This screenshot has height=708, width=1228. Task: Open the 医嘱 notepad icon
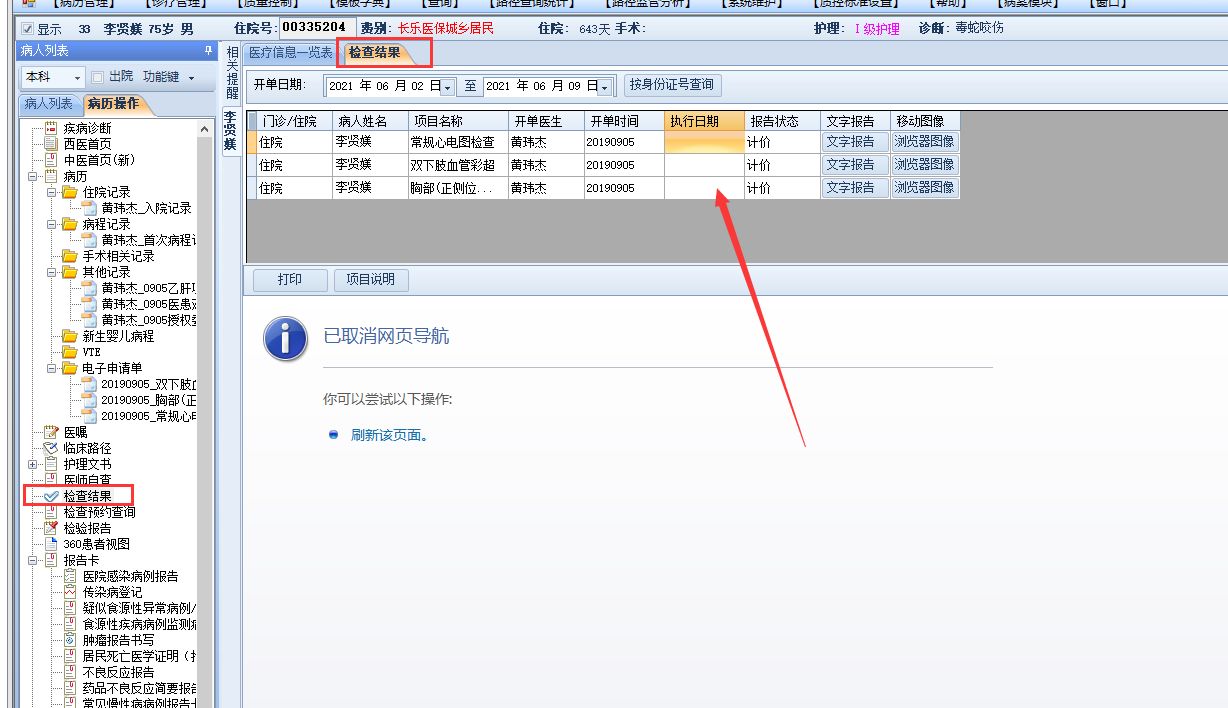pos(51,432)
